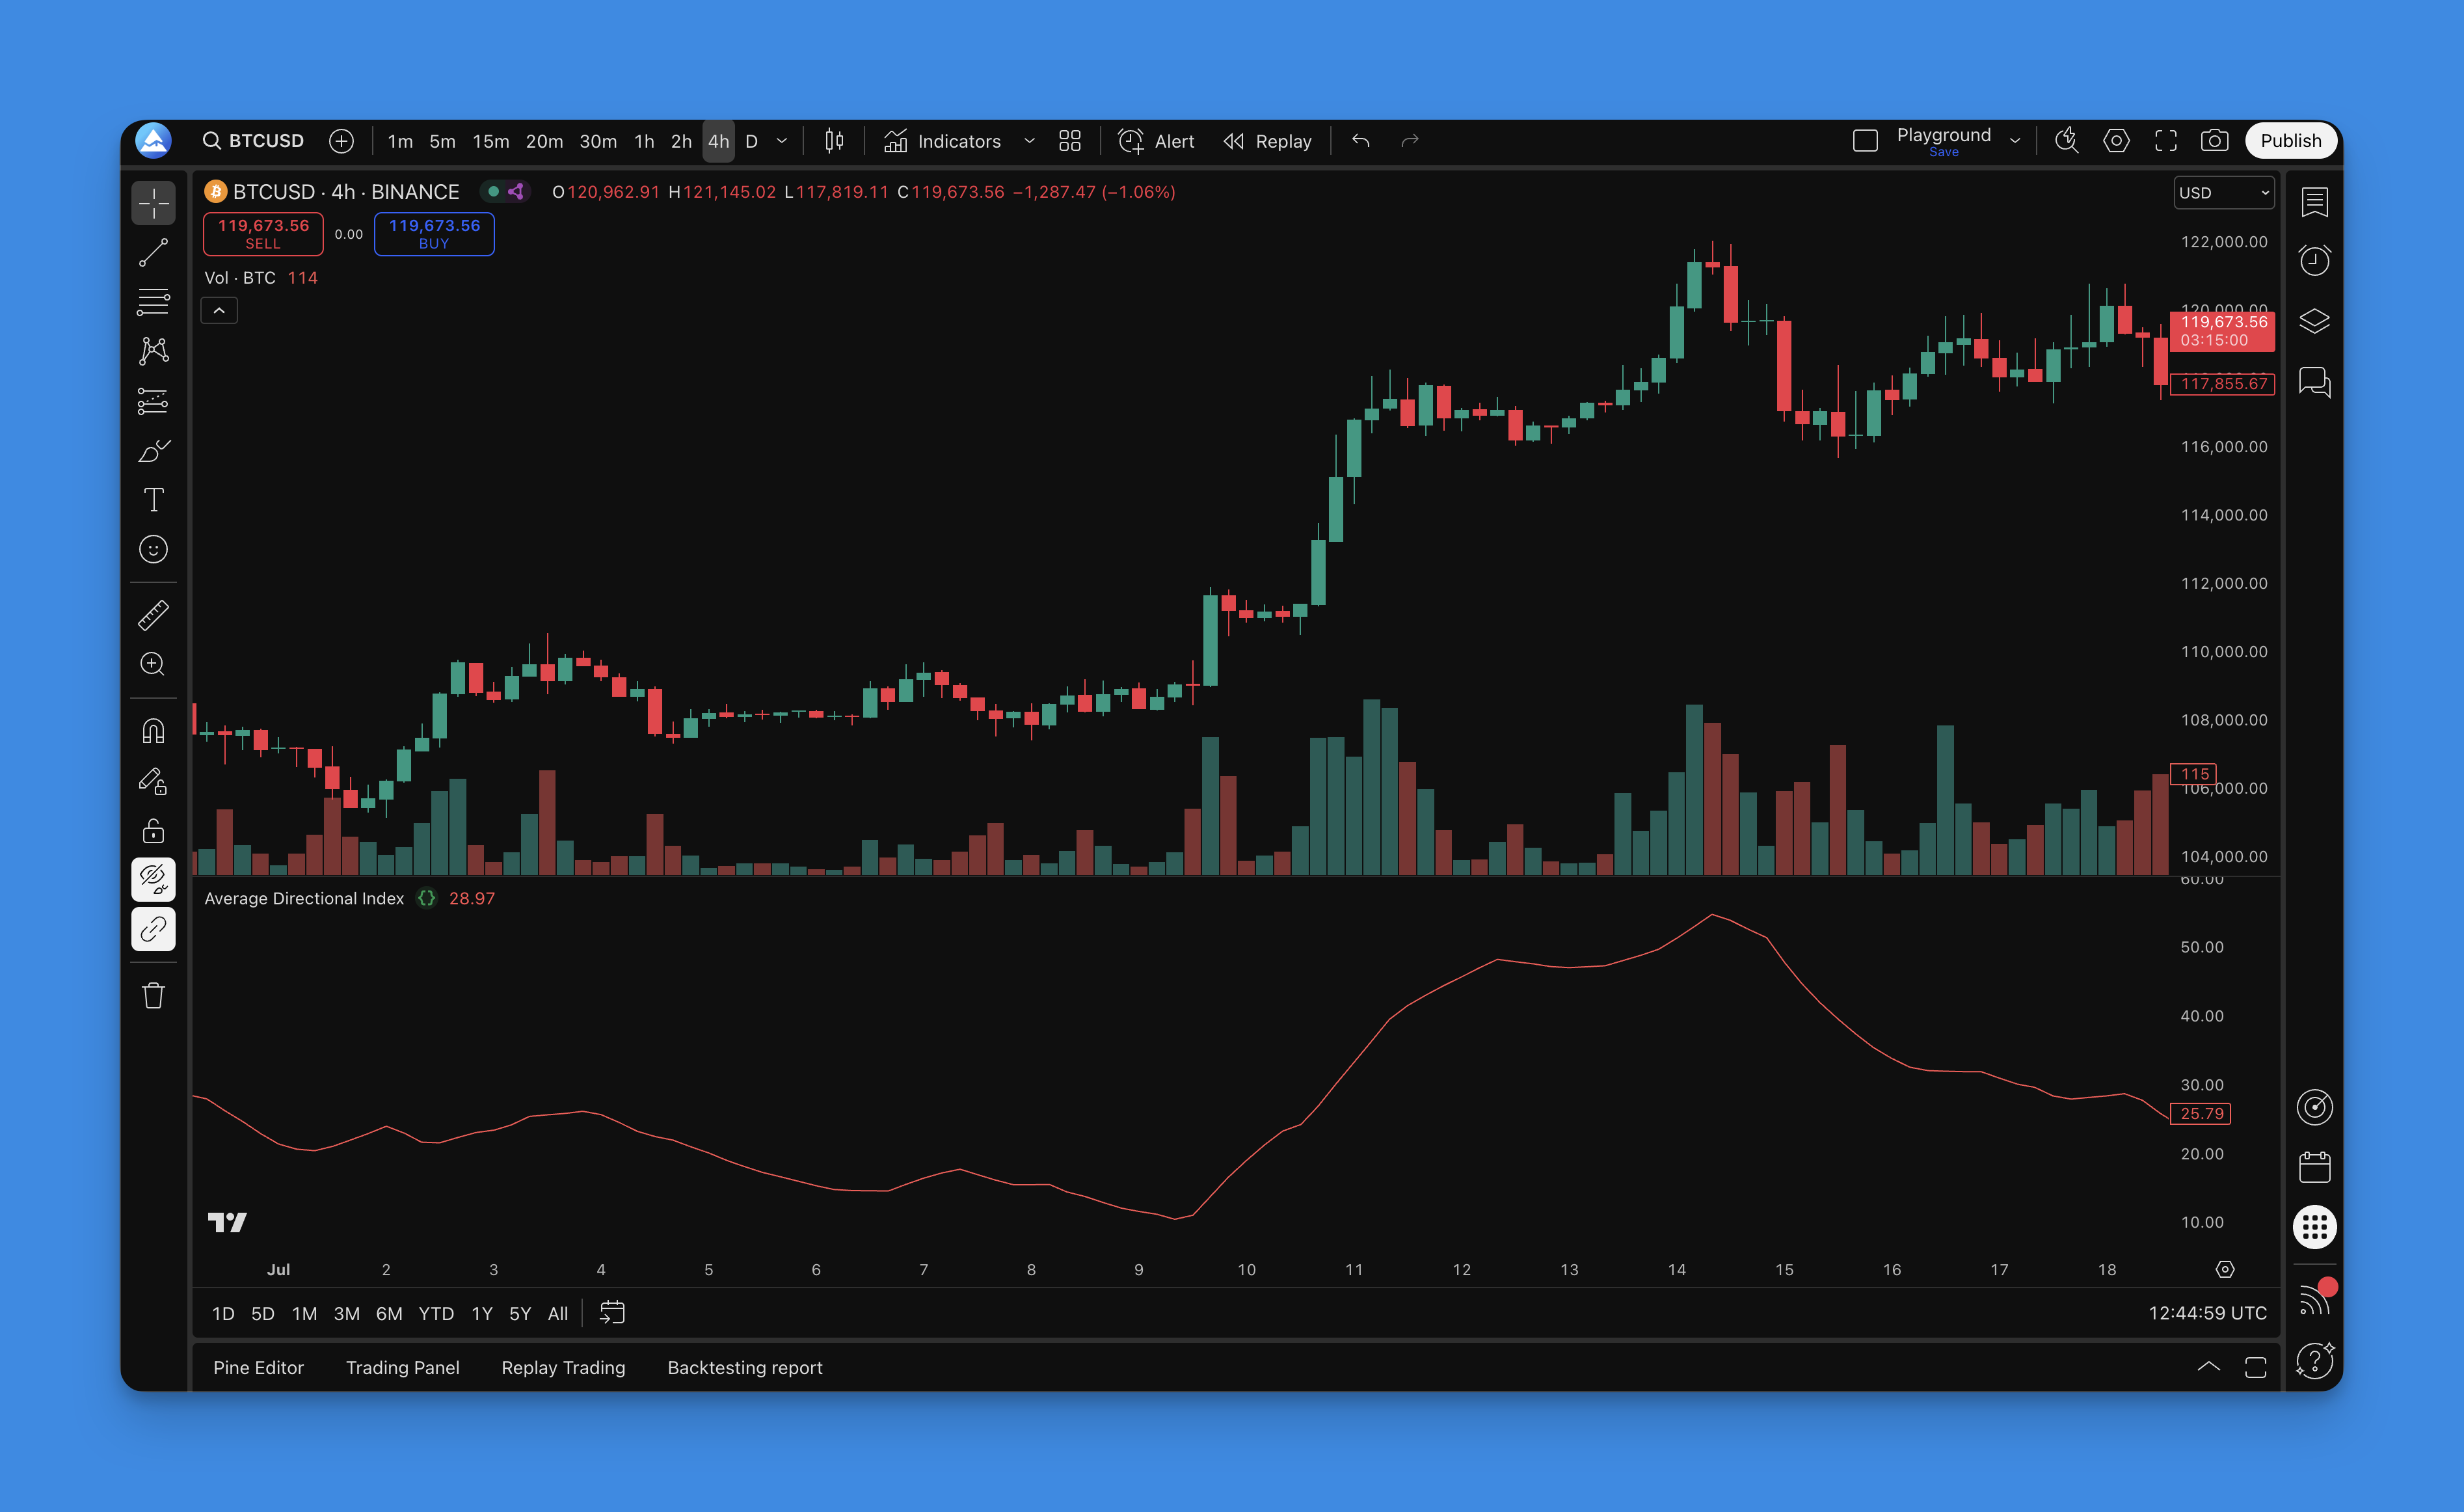The width and height of the screenshot is (2464, 1512).
Task: Open the BTCUSD symbol search
Action: (x=253, y=141)
